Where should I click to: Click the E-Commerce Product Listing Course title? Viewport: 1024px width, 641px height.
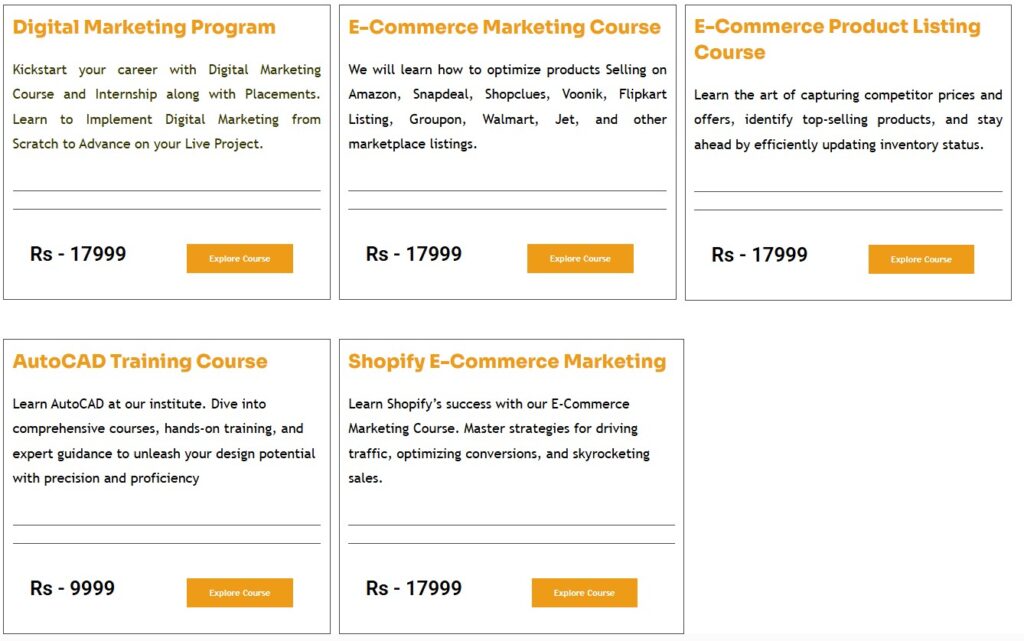coord(837,39)
